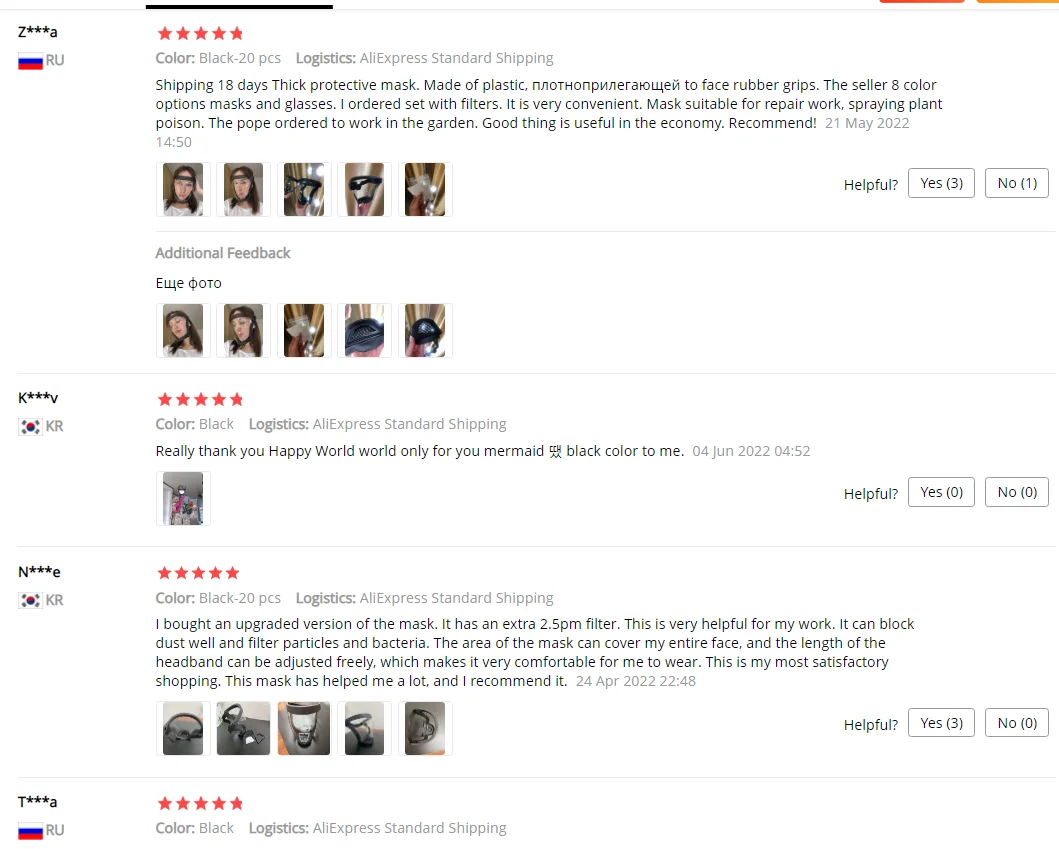The image size is (1059, 849).
Task: Open fourth Additional Feedback photo showing mask filter
Action: [364, 330]
